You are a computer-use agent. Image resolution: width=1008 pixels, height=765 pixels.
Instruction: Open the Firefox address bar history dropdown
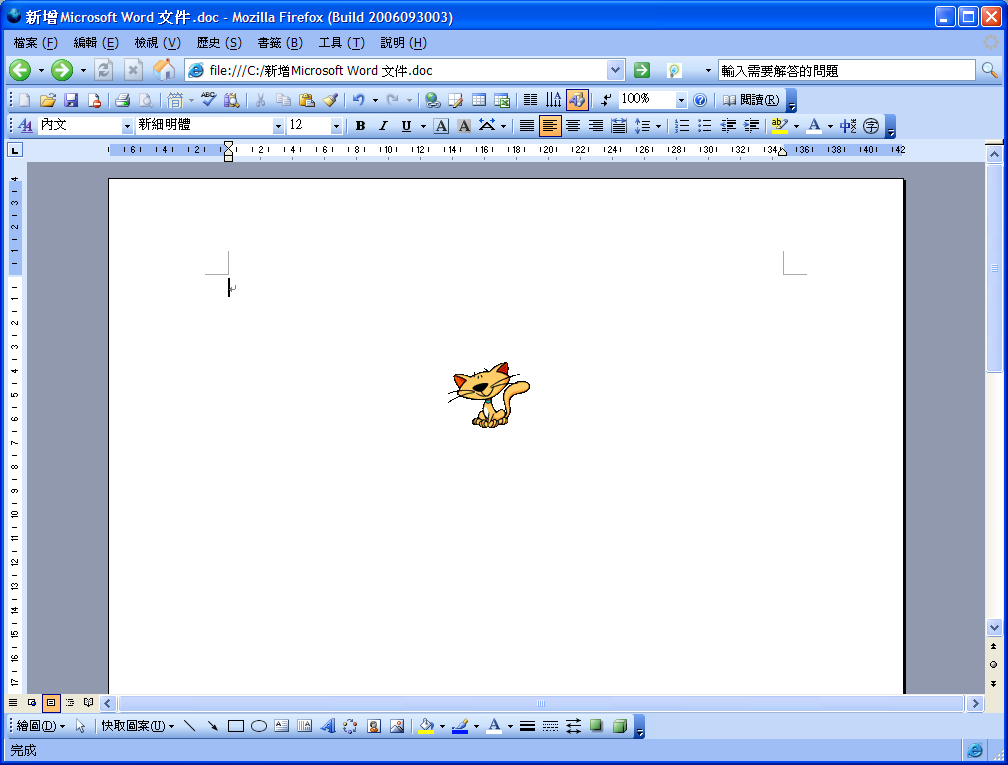(x=615, y=71)
